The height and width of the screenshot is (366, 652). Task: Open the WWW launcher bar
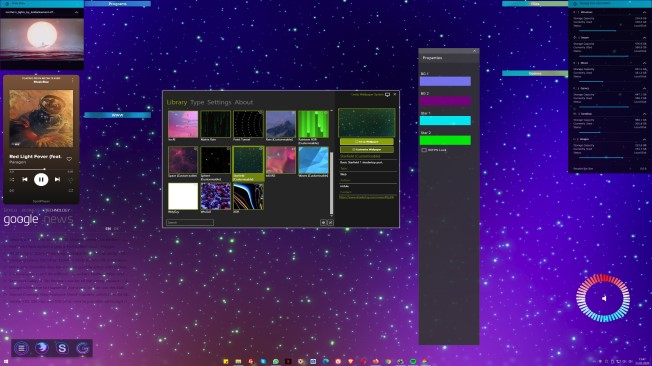(118, 115)
